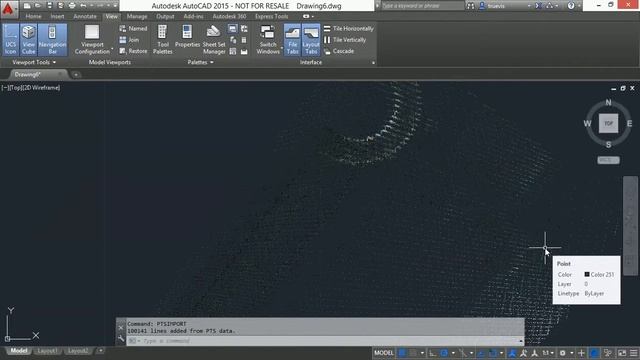Toggle Layout Tabs visibility
640x360 pixels.
pyautogui.click(x=311, y=40)
